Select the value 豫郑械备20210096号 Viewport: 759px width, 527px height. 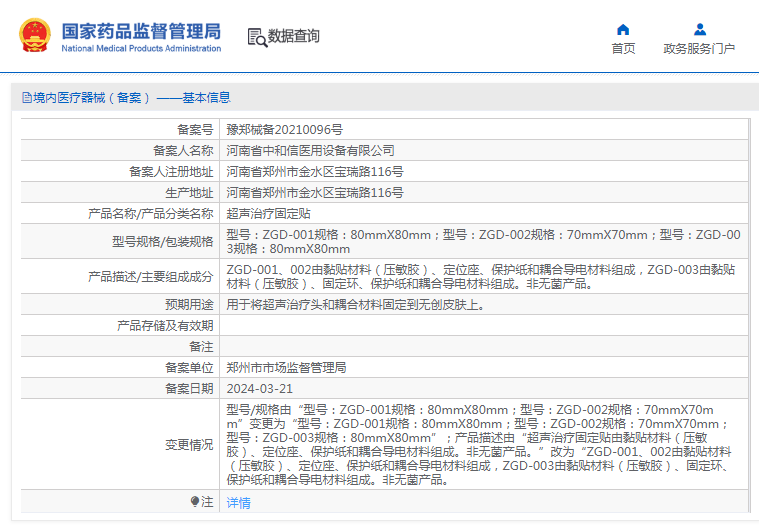[285, 130]
